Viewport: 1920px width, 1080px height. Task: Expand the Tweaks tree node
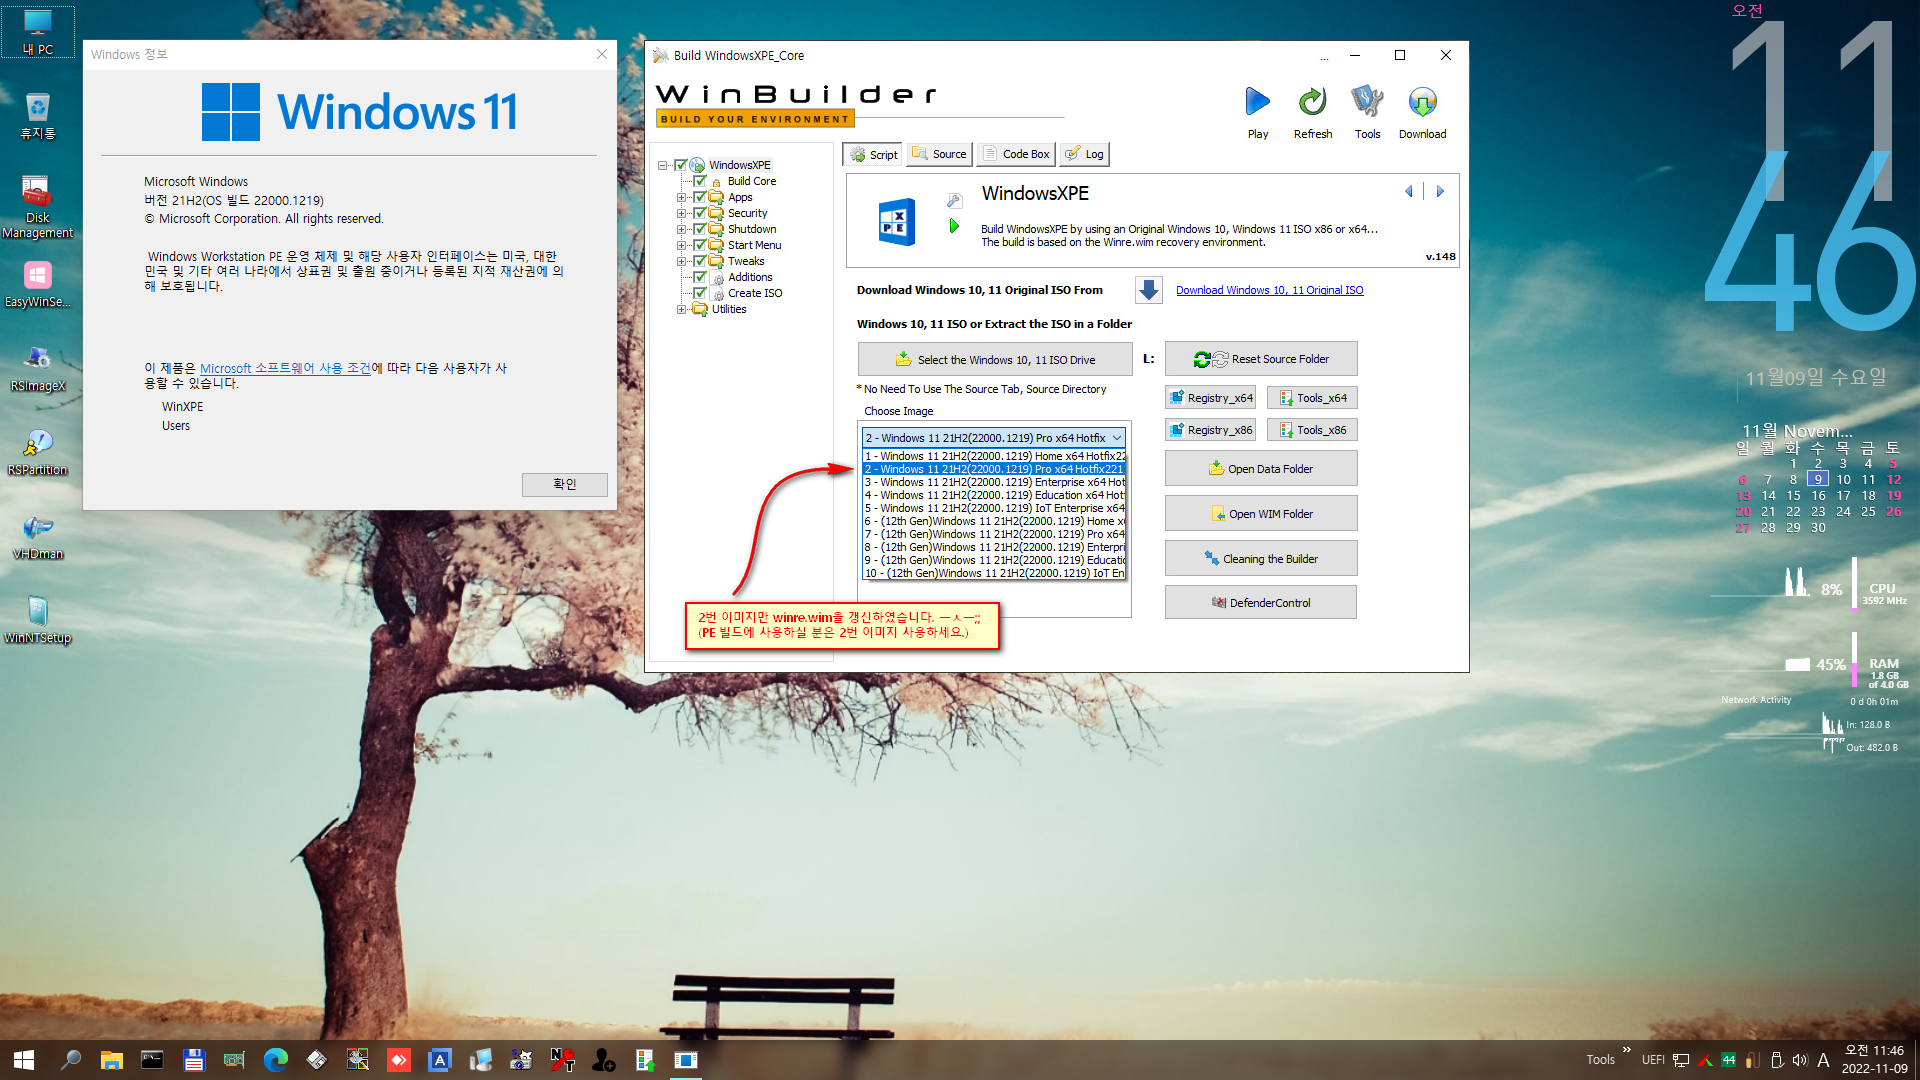click(681, 261)
